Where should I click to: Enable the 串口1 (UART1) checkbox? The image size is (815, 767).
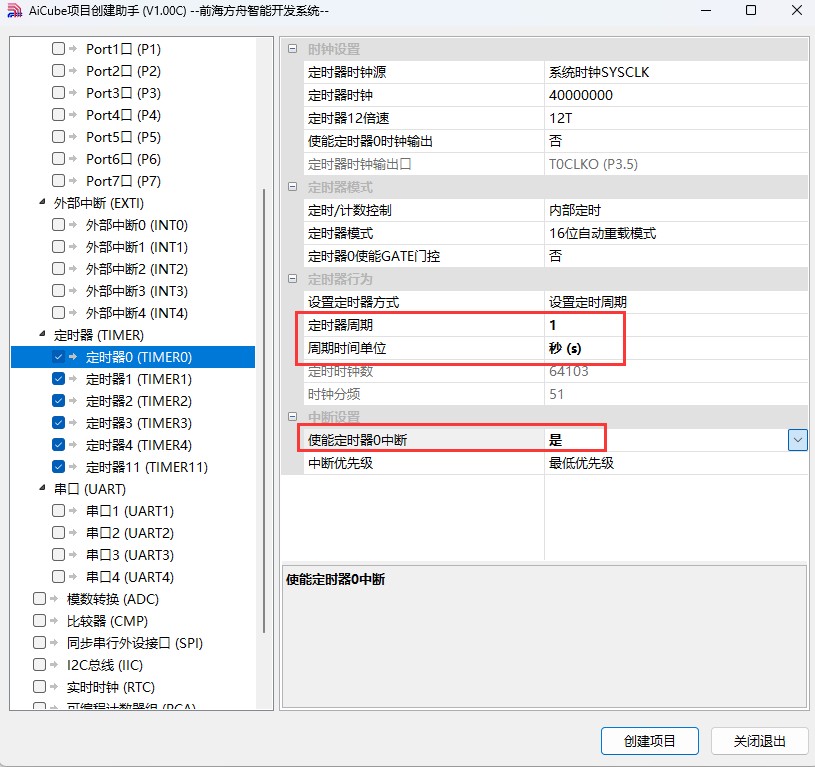pos(58,511)
